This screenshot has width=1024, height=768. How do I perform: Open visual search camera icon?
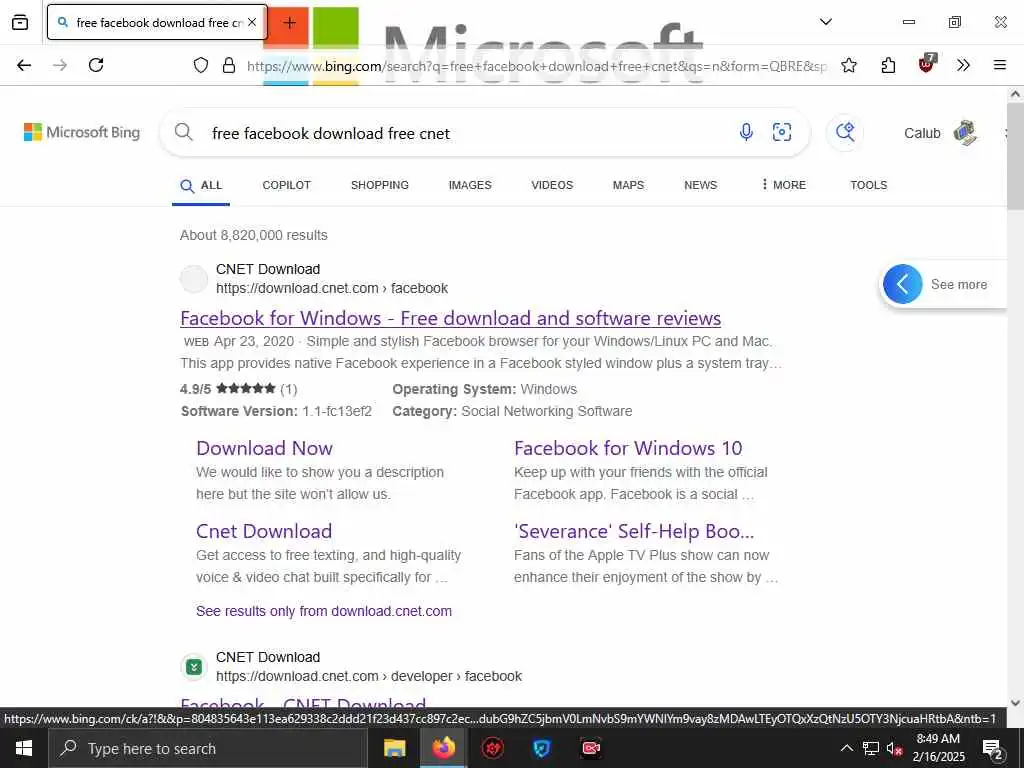tap(782, 133)
